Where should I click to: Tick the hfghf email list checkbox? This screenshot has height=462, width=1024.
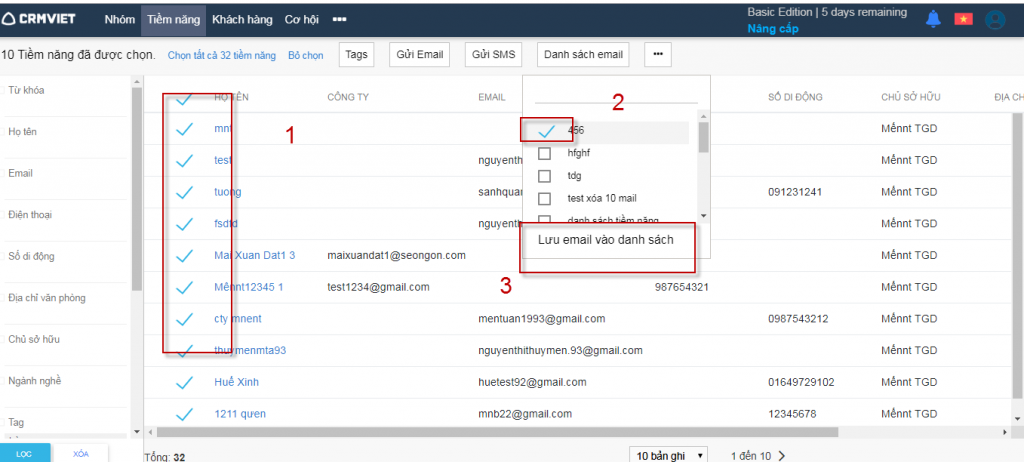click(545, 154)
